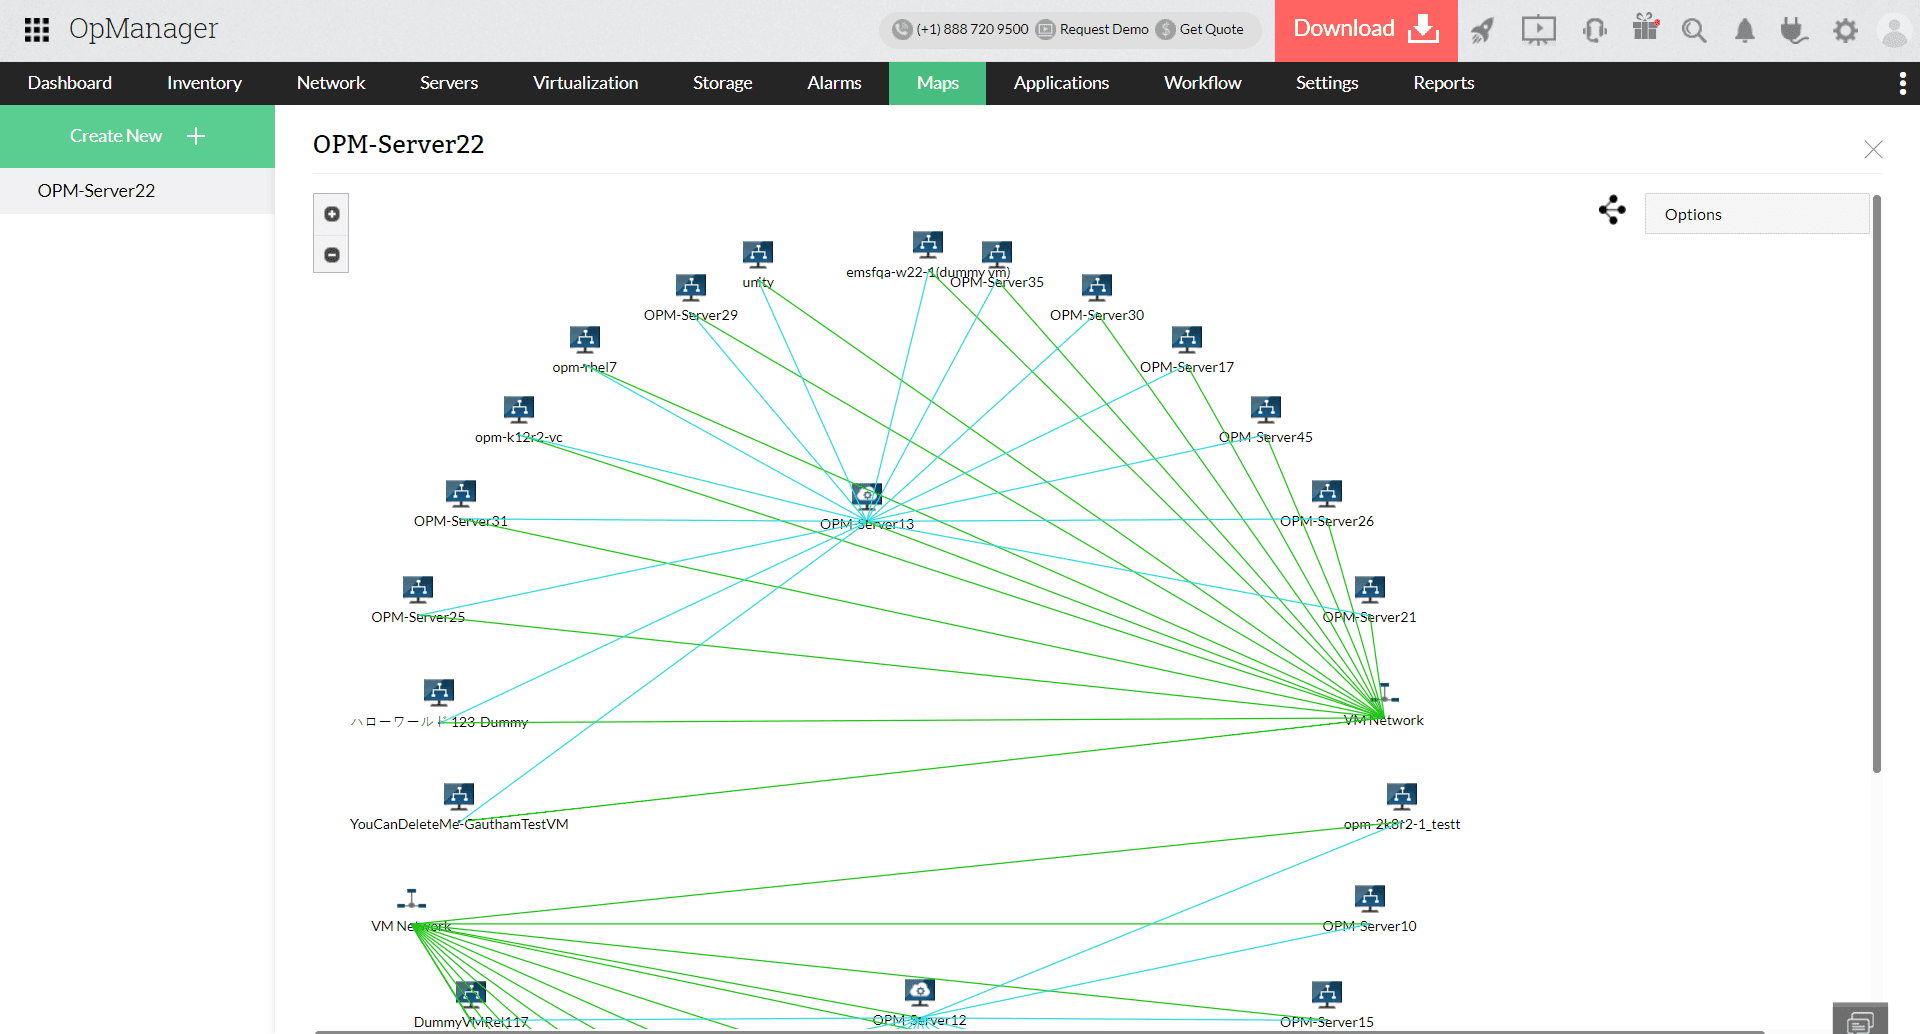Select the opm-2k8r2-1_testt node icon
The width and height of the screenshot is (1920, 1034).
click(x=1402, y=796)
